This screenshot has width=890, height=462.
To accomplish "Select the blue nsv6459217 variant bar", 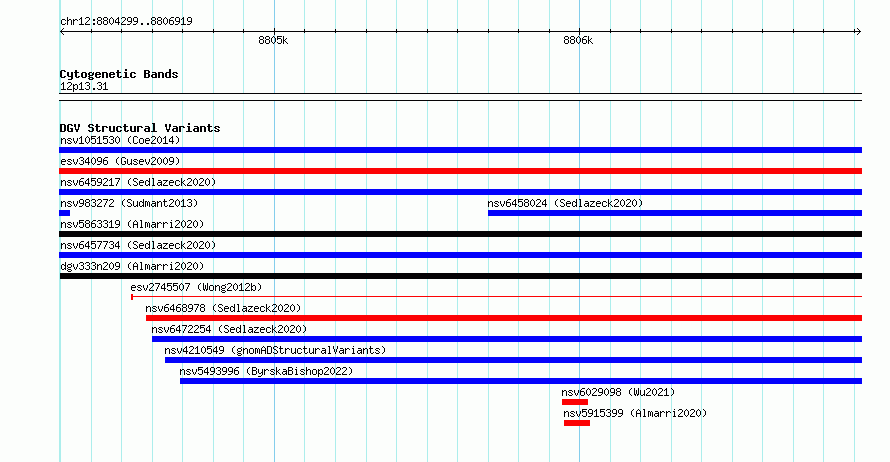I will 460,192.
